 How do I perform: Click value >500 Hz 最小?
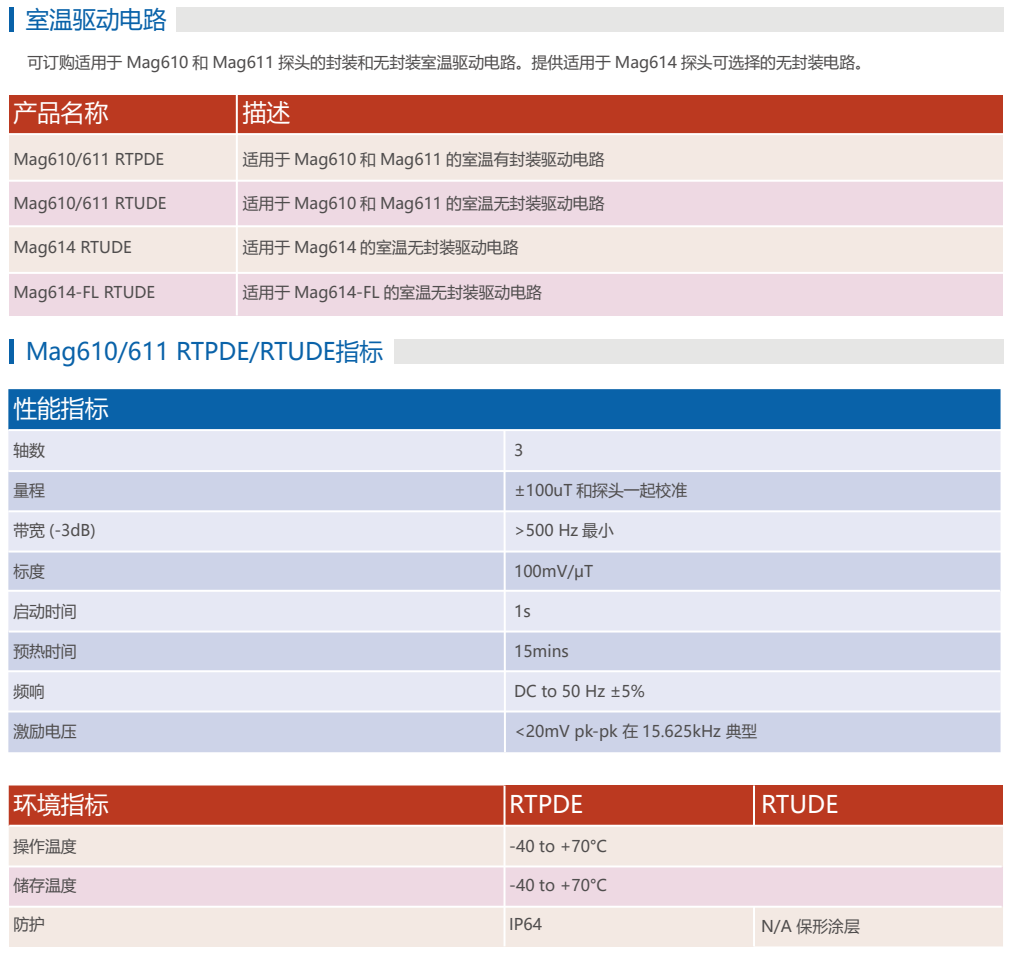pyautogui.click(x=564, y=530)
